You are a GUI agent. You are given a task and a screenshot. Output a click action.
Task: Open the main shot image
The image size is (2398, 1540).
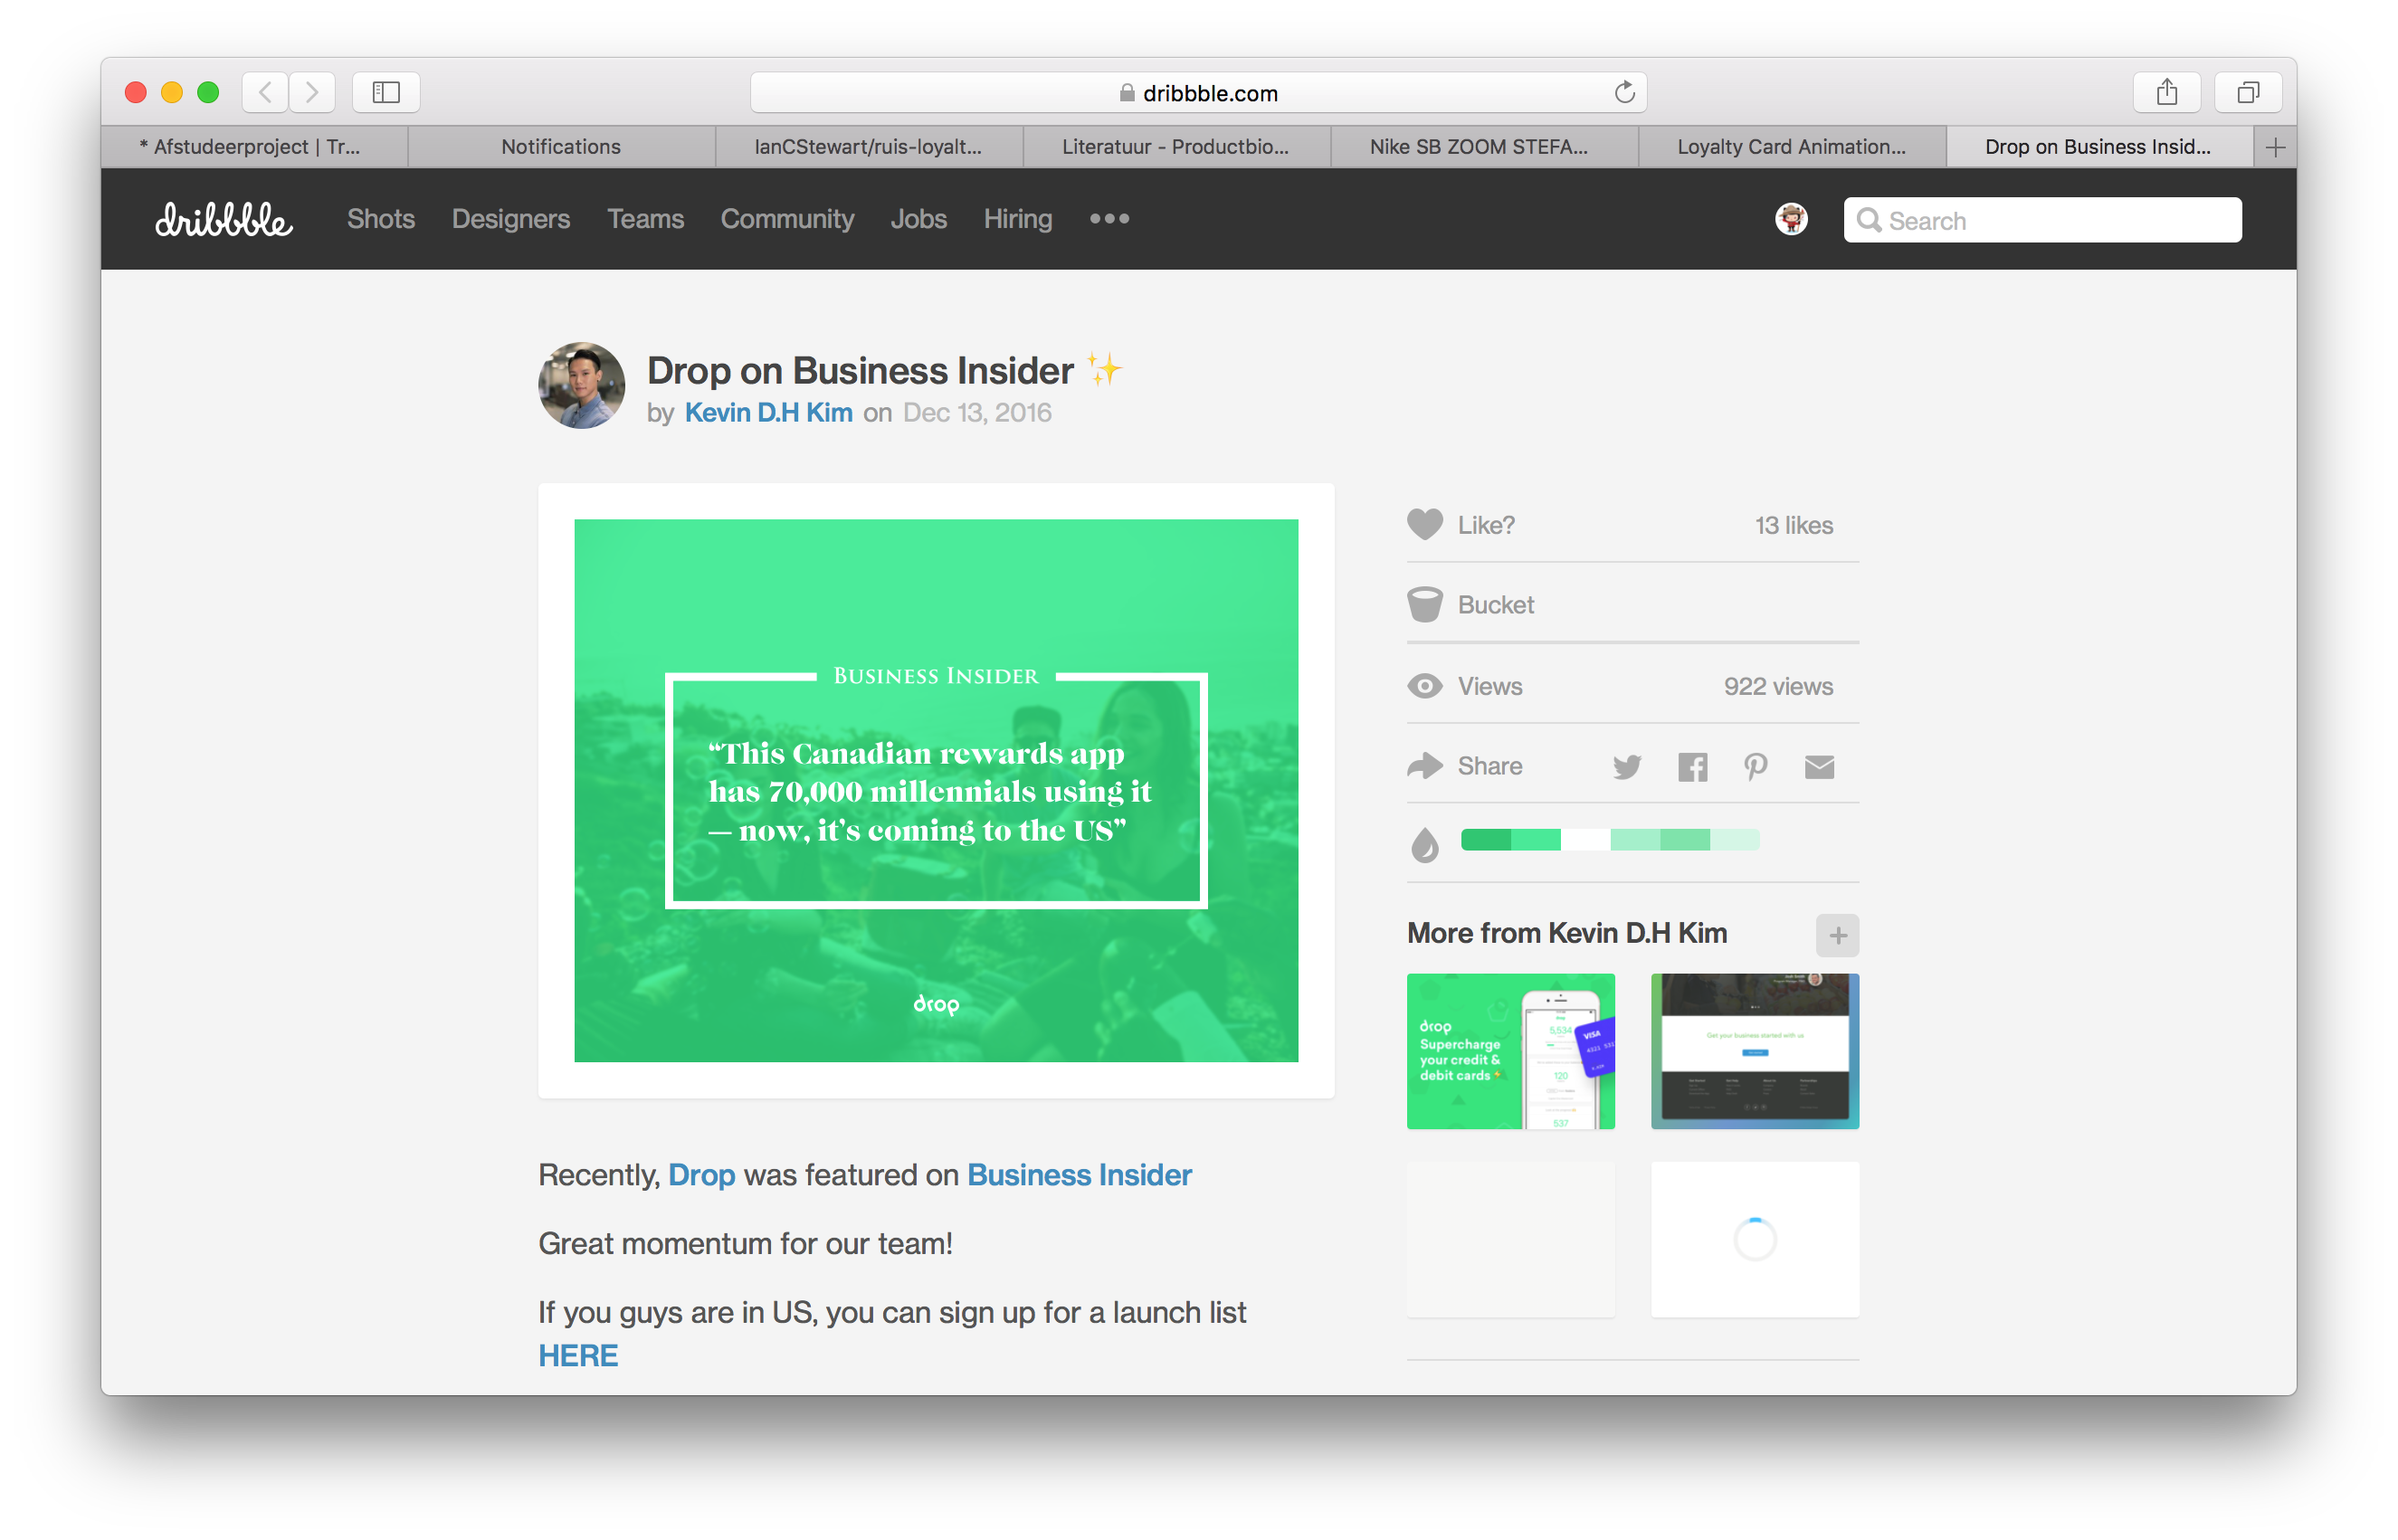[x=936, y=790]
